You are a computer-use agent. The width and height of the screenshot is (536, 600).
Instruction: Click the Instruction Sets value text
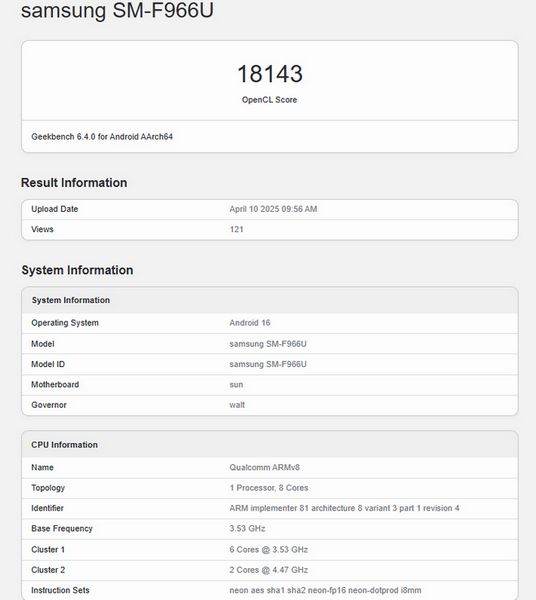point(325,590)
